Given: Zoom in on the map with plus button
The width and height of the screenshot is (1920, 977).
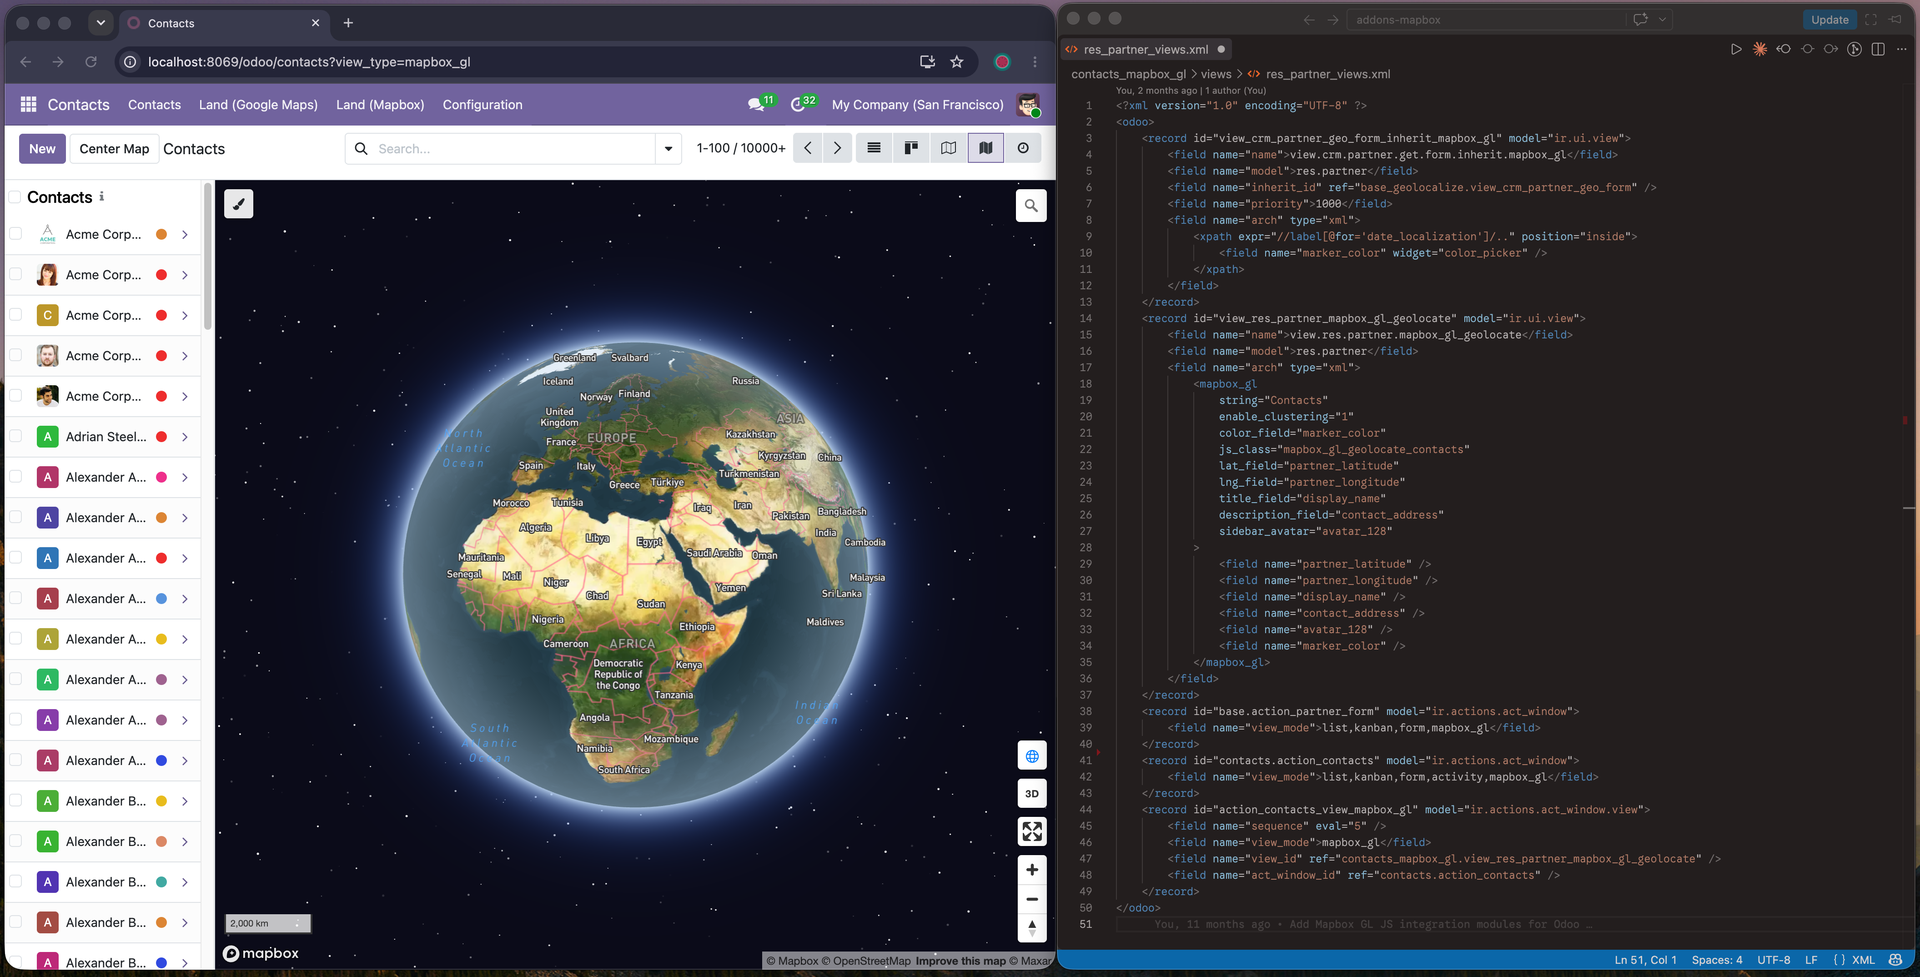Looking at the screenshot, I should click(1032, 870).
